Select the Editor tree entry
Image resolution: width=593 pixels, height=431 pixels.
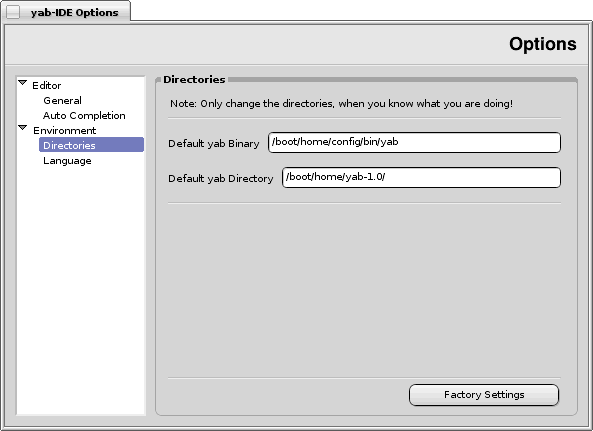(x=47, y=85)
